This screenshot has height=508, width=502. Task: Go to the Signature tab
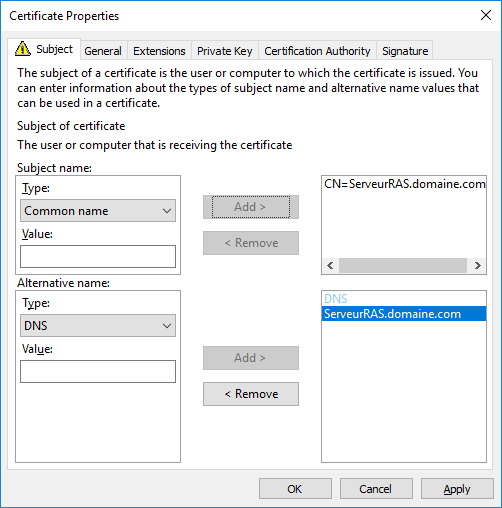click(405, 51)
